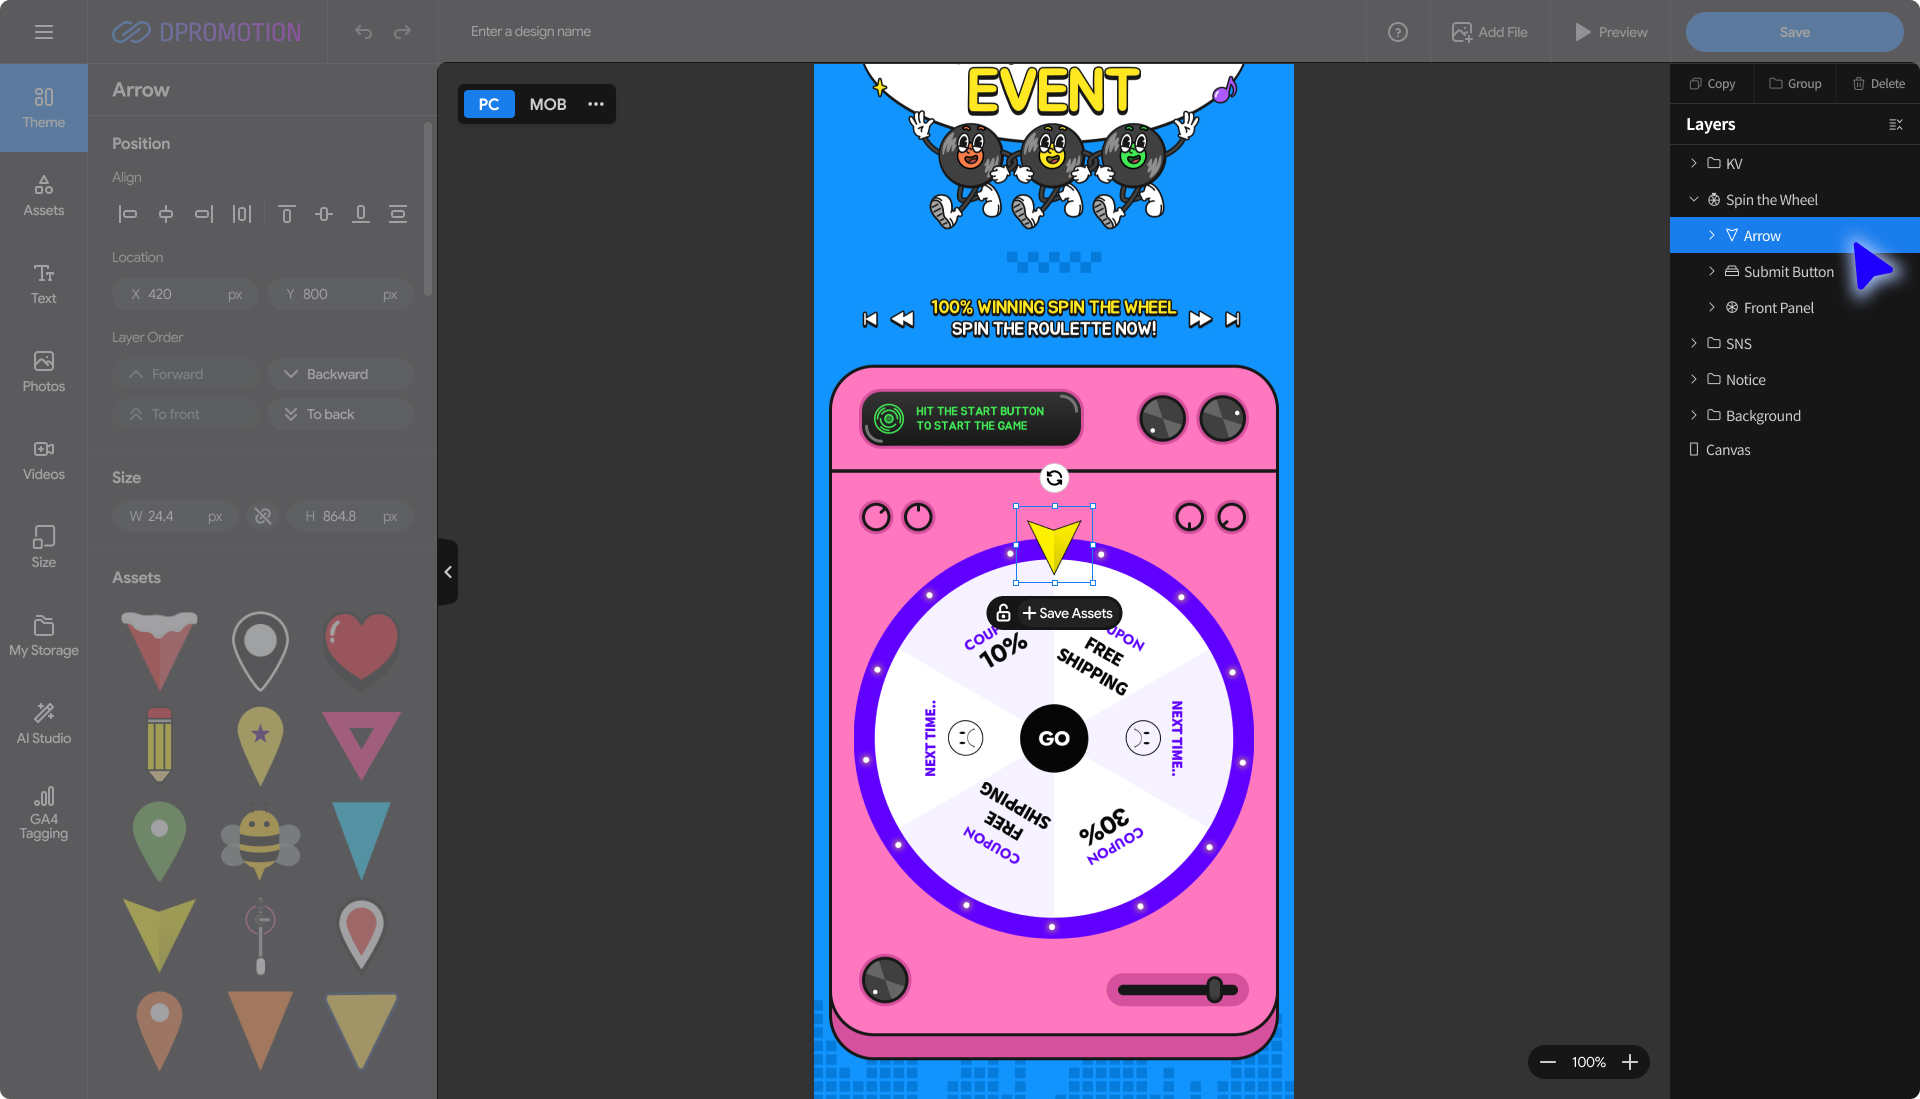Click the align left edges icon
The image size is (1920, 1099).
128,214
